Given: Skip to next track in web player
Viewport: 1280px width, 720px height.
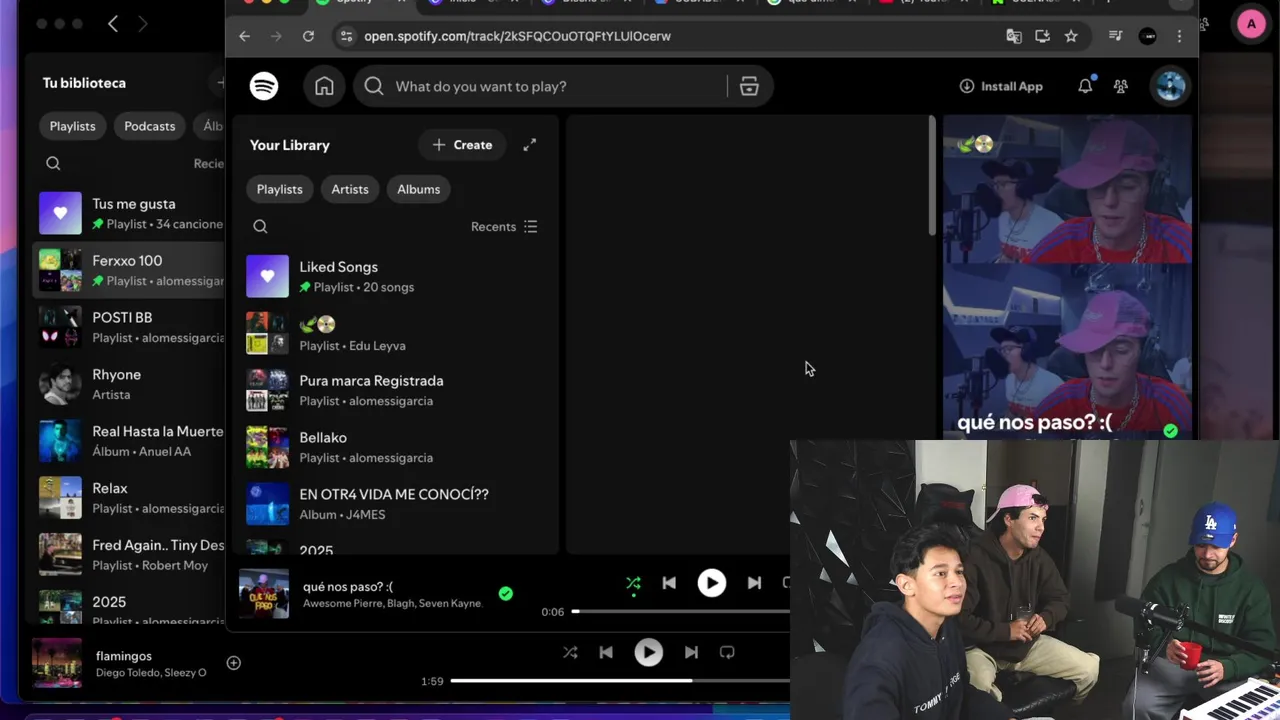Looking at the screenshot, I should 754,583.
